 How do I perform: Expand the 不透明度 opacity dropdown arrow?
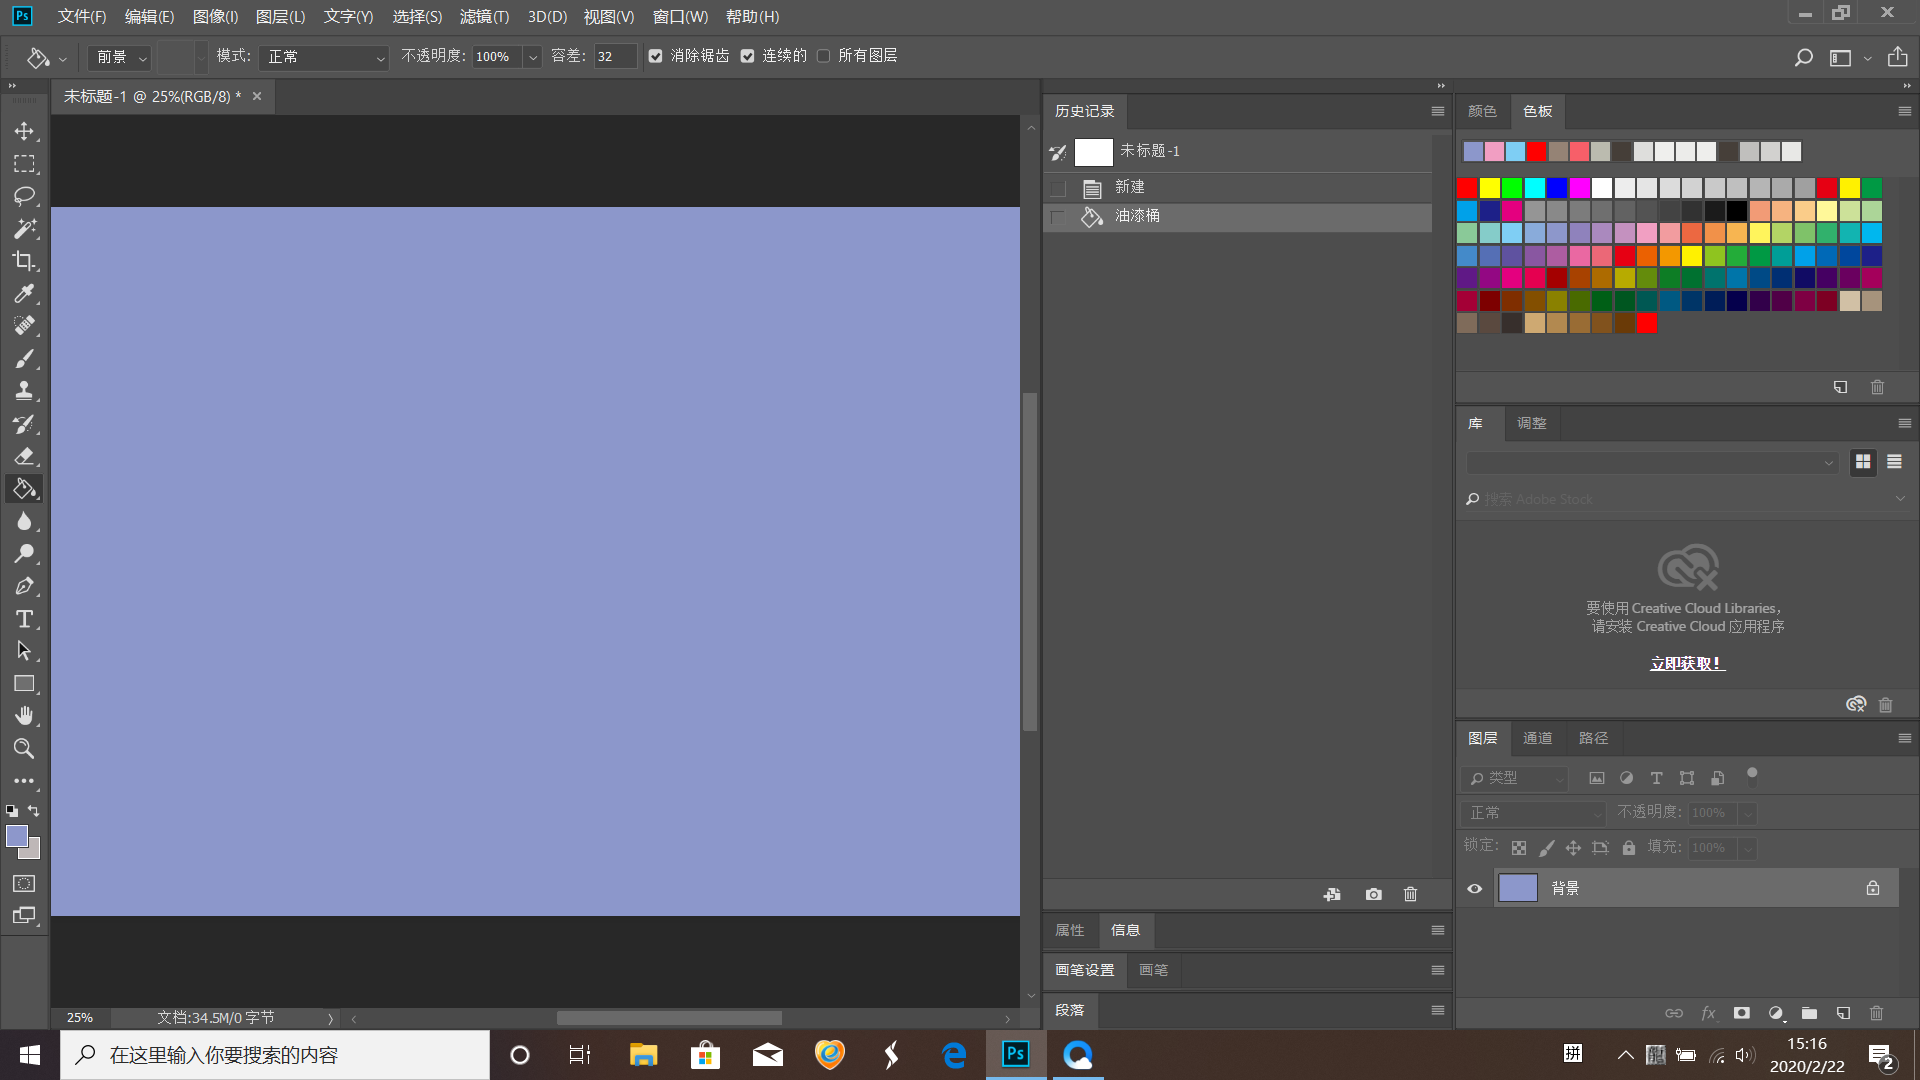coord(533,57)
